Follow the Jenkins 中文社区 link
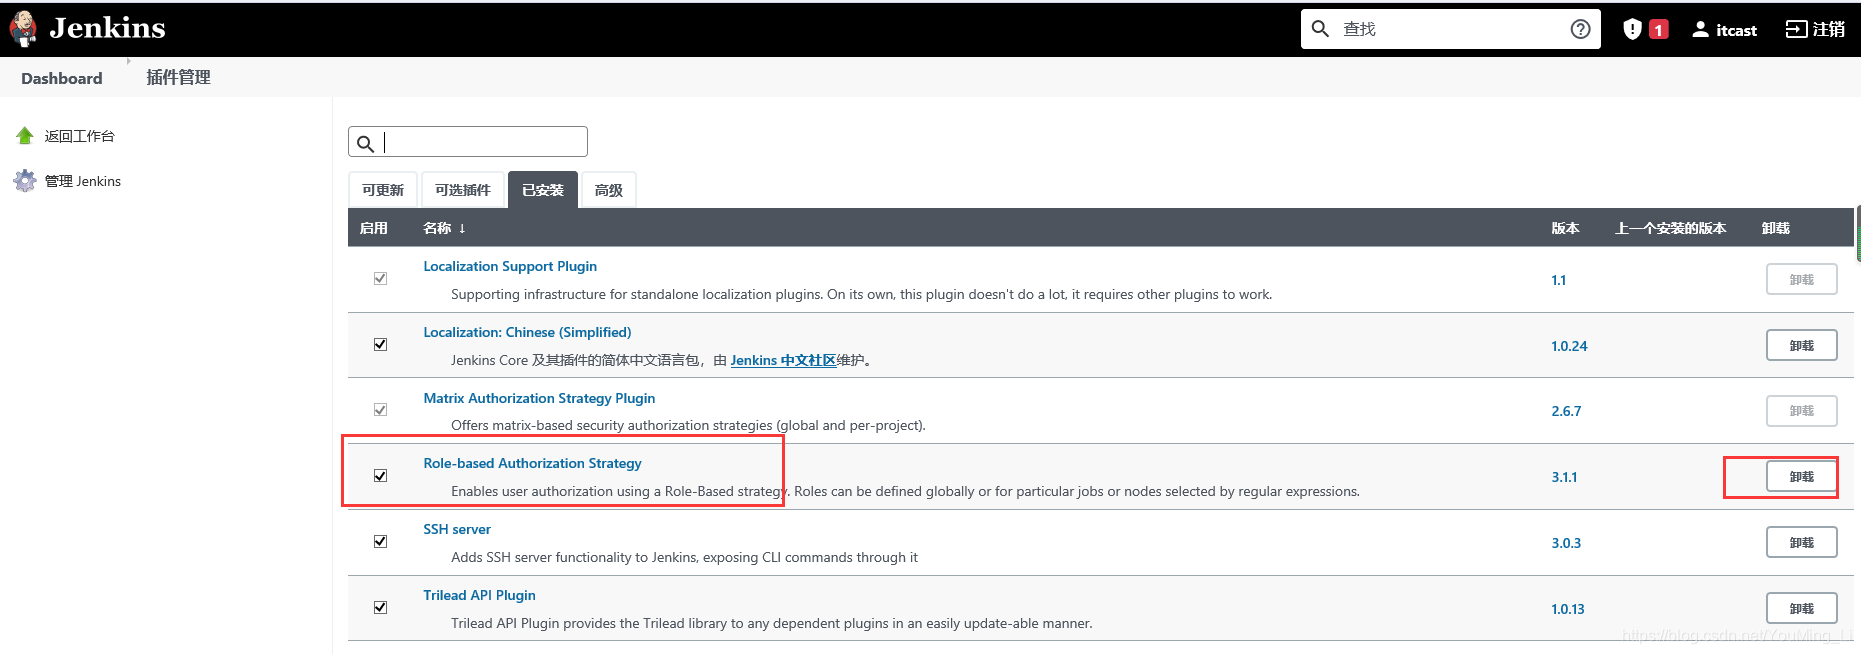 tap(783, 360)
